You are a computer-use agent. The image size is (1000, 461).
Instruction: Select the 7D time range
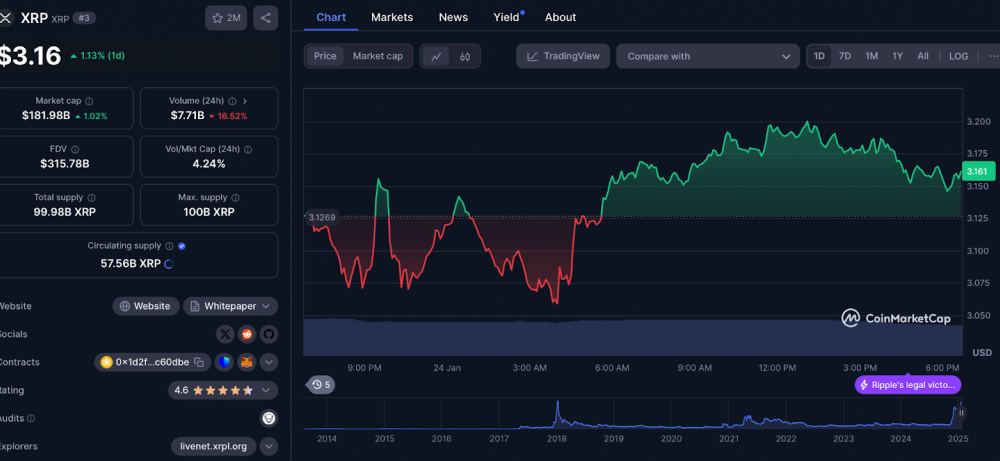[845, 56]
